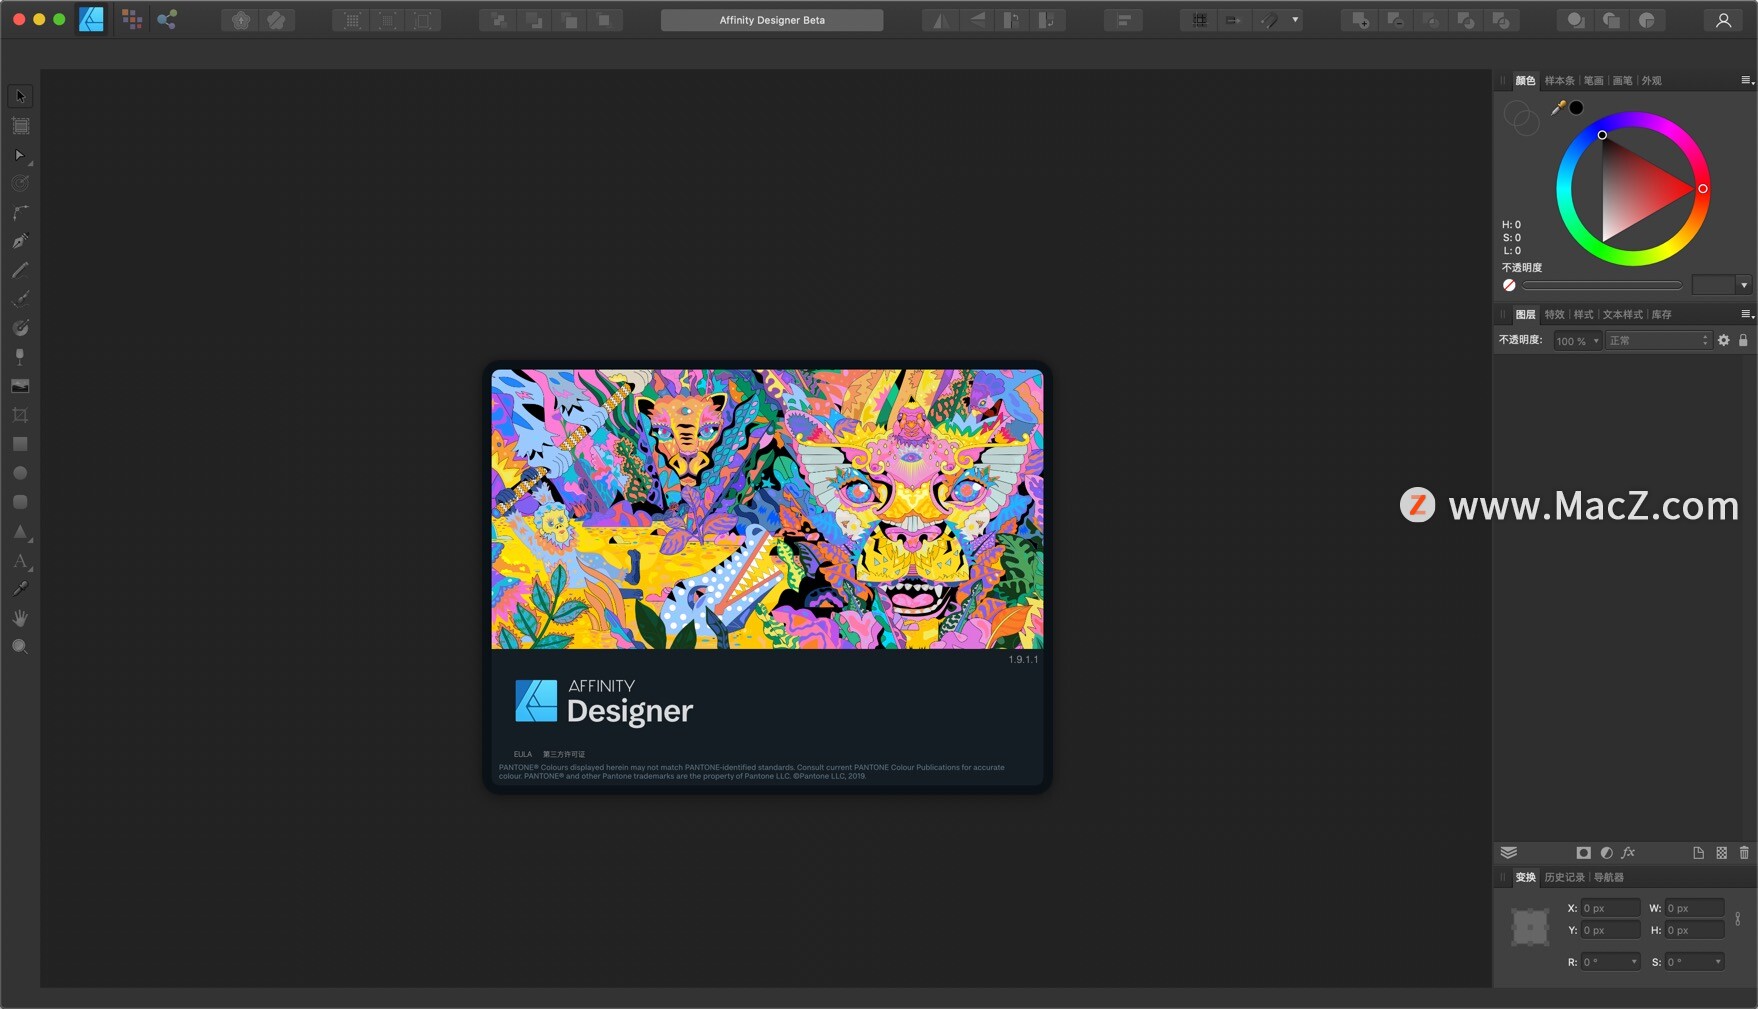The width and height of the screenshot is (1758, 1009).
Task: Select the Pen tool
Action: [x=20, y=240]
